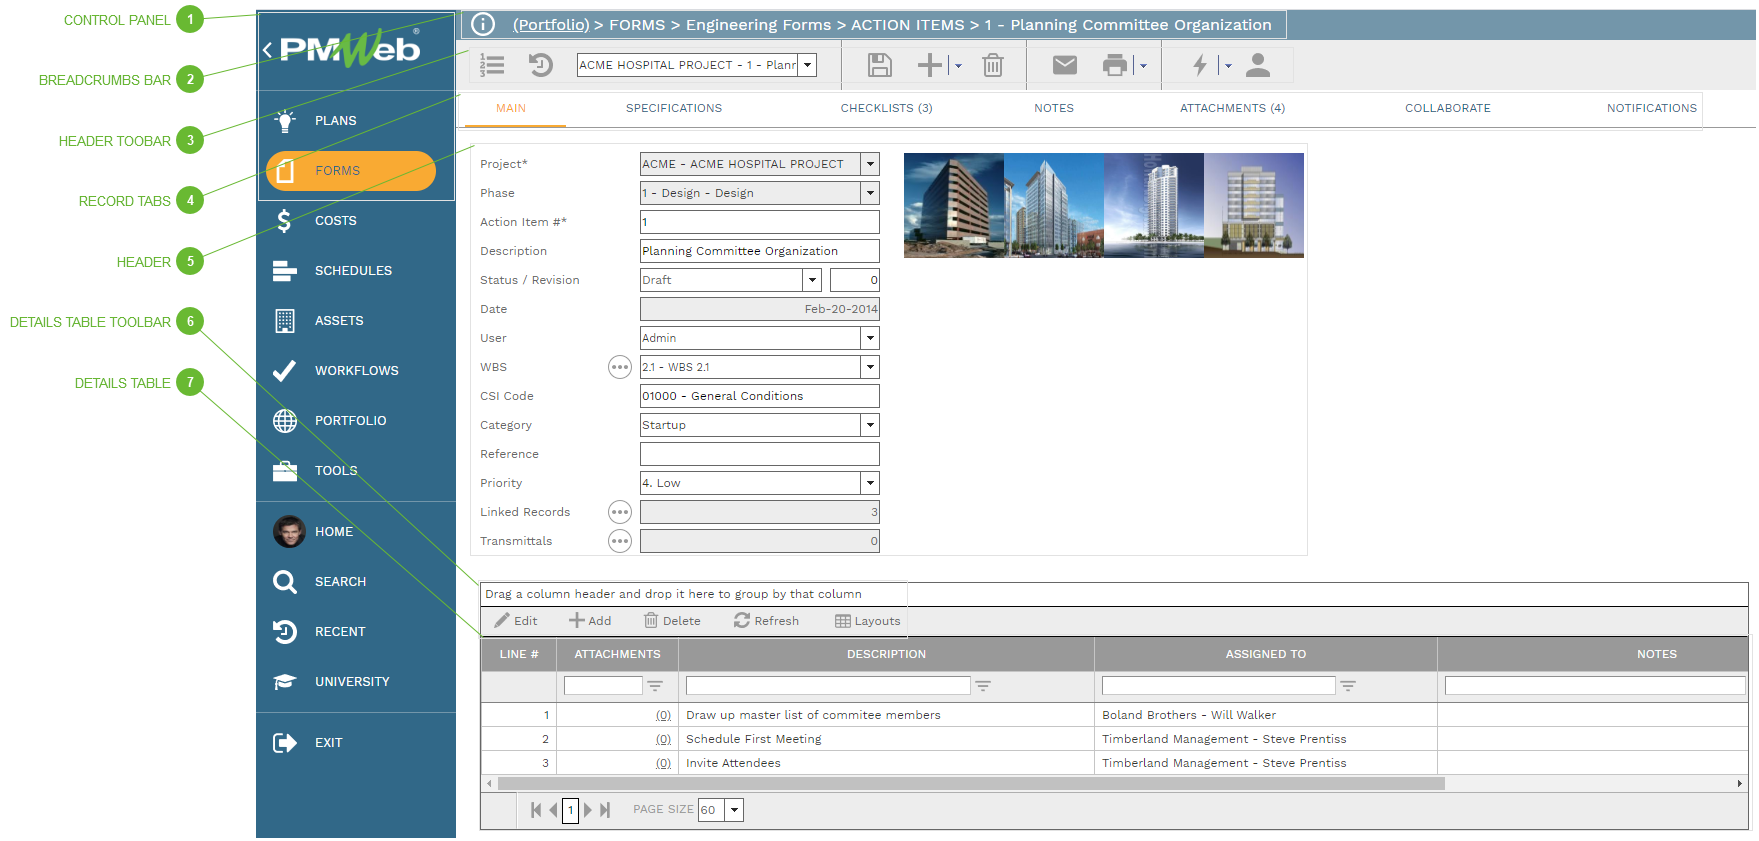
Task: Open the Transmittals ellipsis button
Action: (620, 541)
